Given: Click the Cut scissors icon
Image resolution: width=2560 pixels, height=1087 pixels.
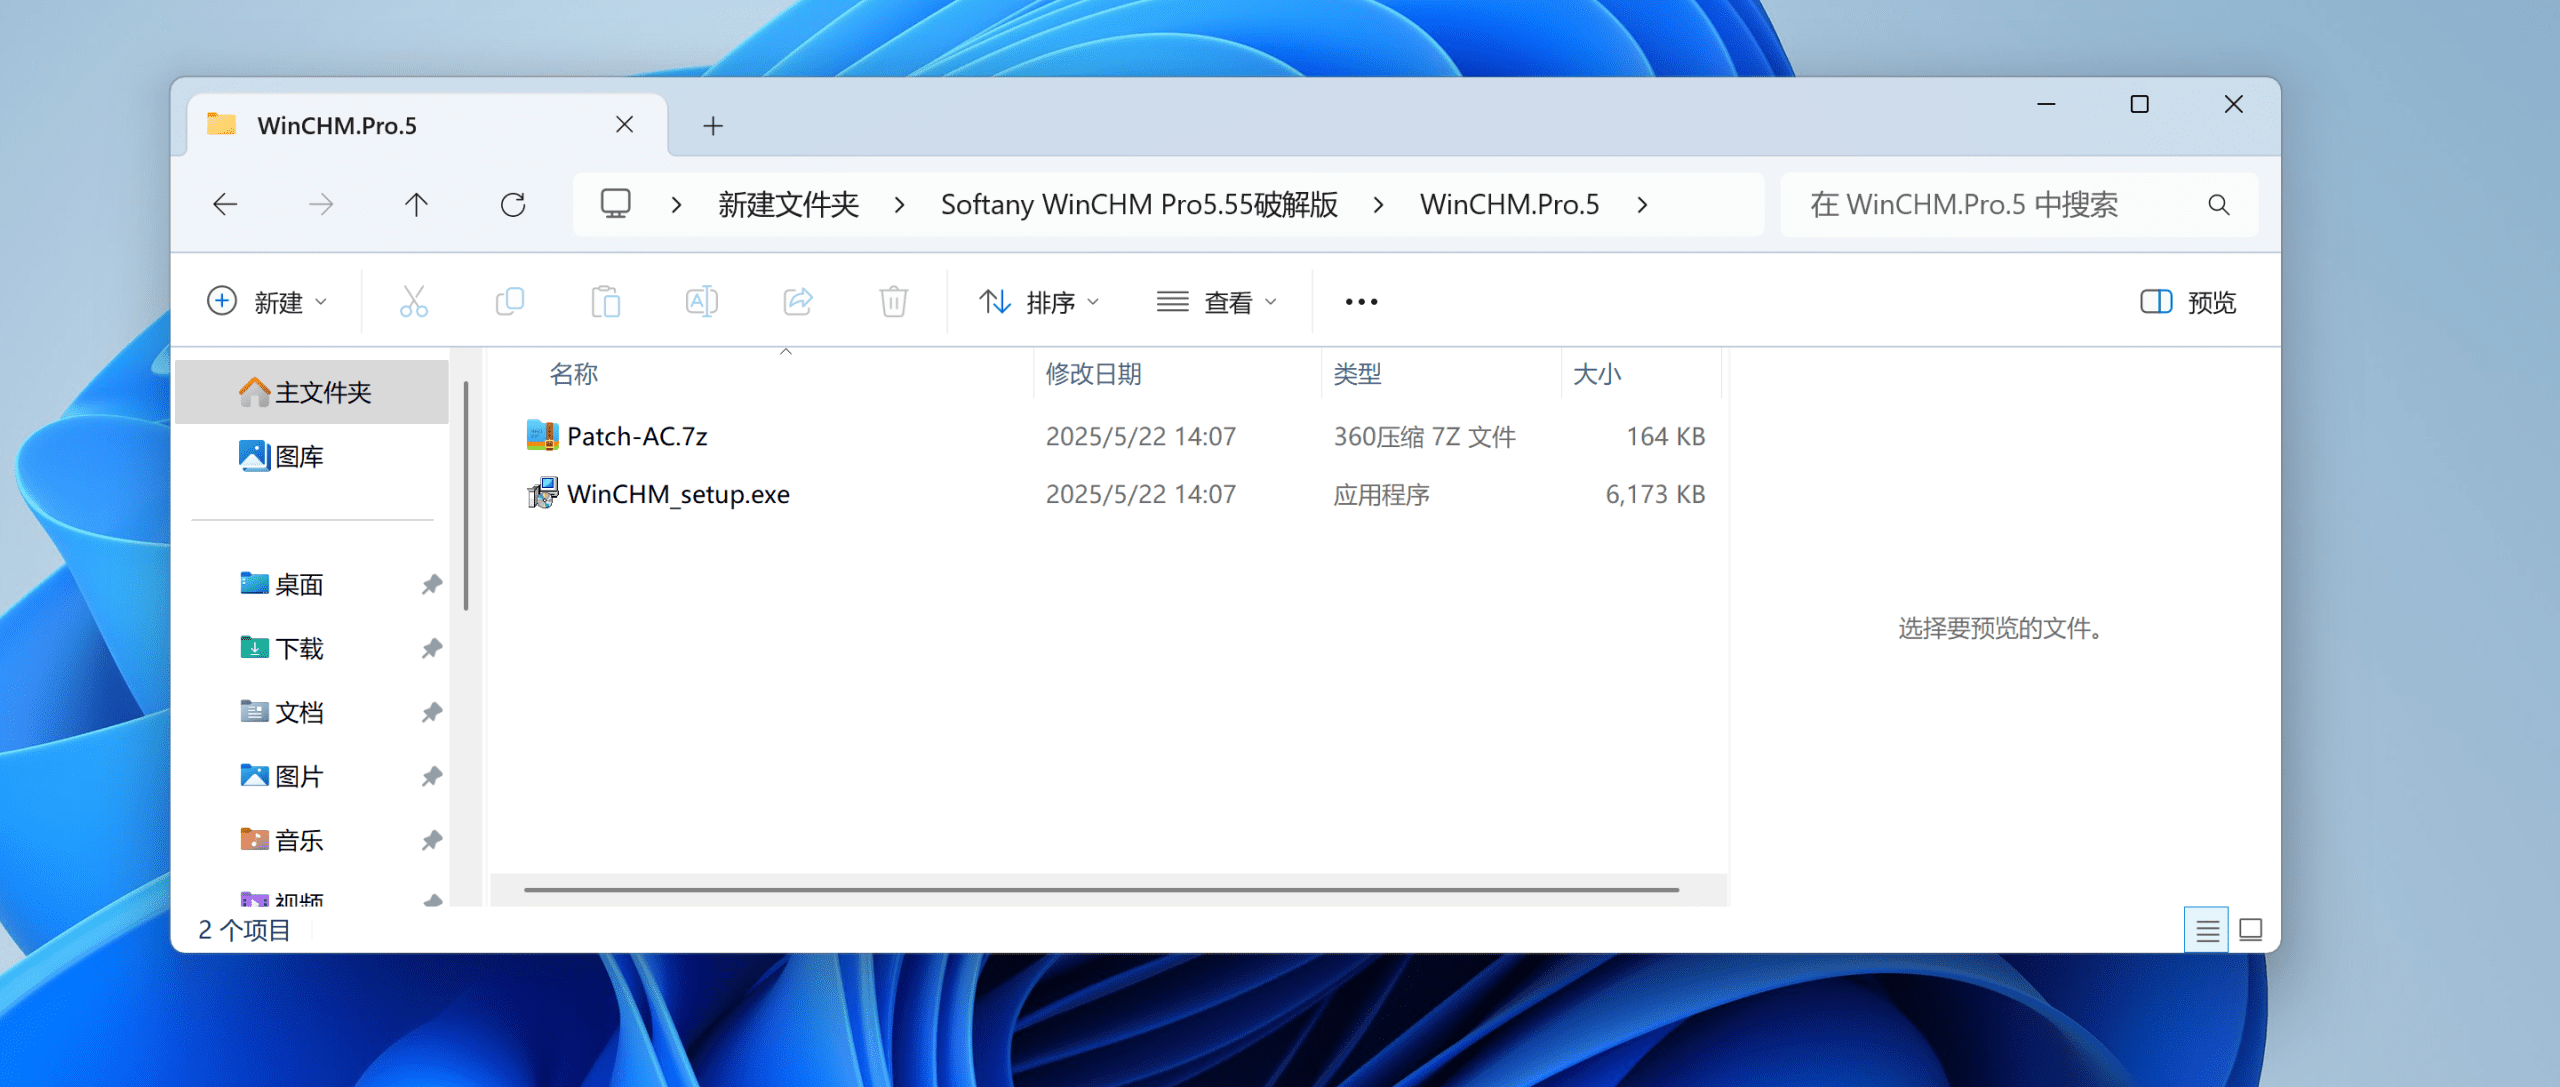Looking at the screenshot, I should point(413,301).
